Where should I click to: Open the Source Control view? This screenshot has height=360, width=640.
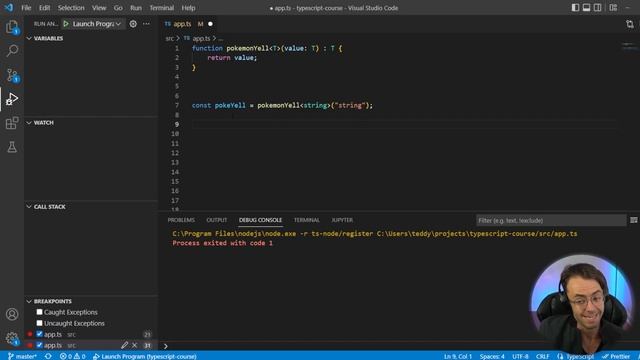pos(12,75)
